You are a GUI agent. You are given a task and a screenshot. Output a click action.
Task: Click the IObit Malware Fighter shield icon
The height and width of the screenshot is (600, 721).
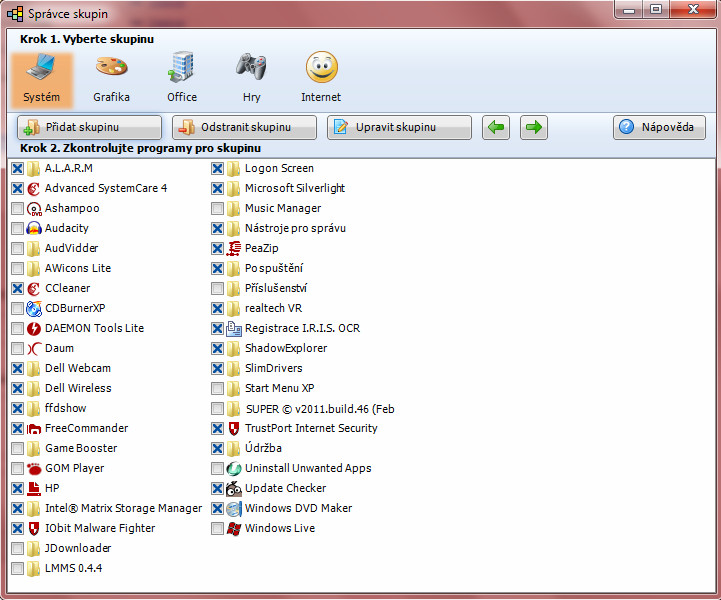(34, 528)
